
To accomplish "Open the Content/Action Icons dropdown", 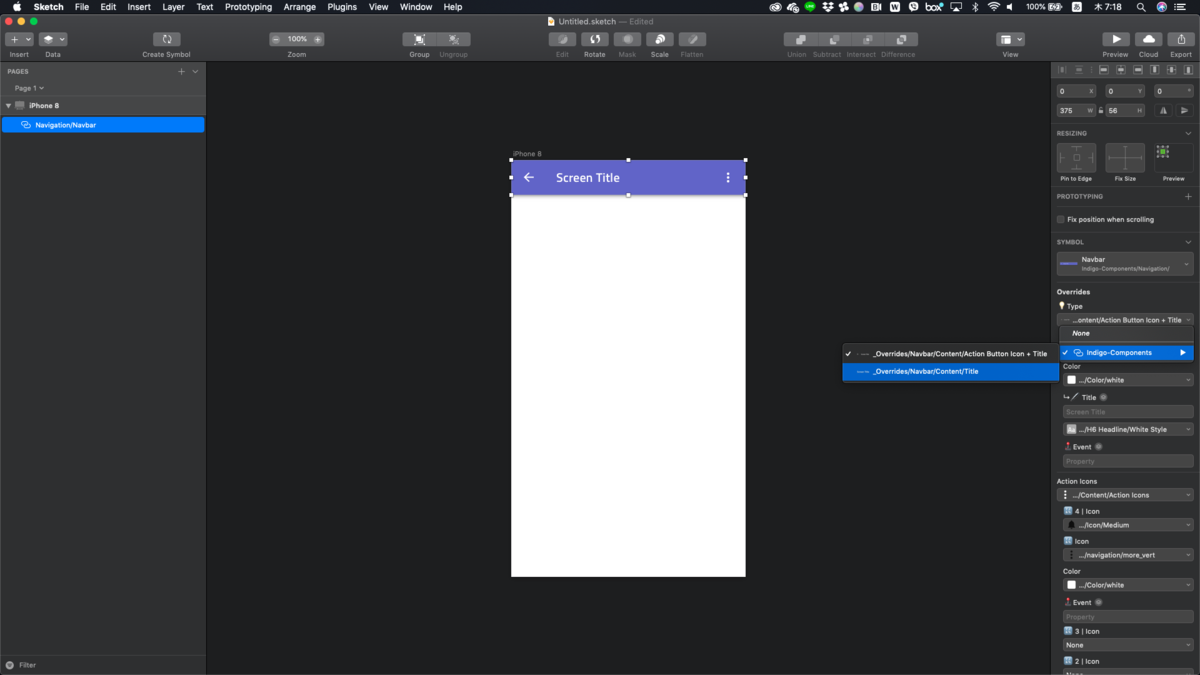I will [x=1125, y=495].
